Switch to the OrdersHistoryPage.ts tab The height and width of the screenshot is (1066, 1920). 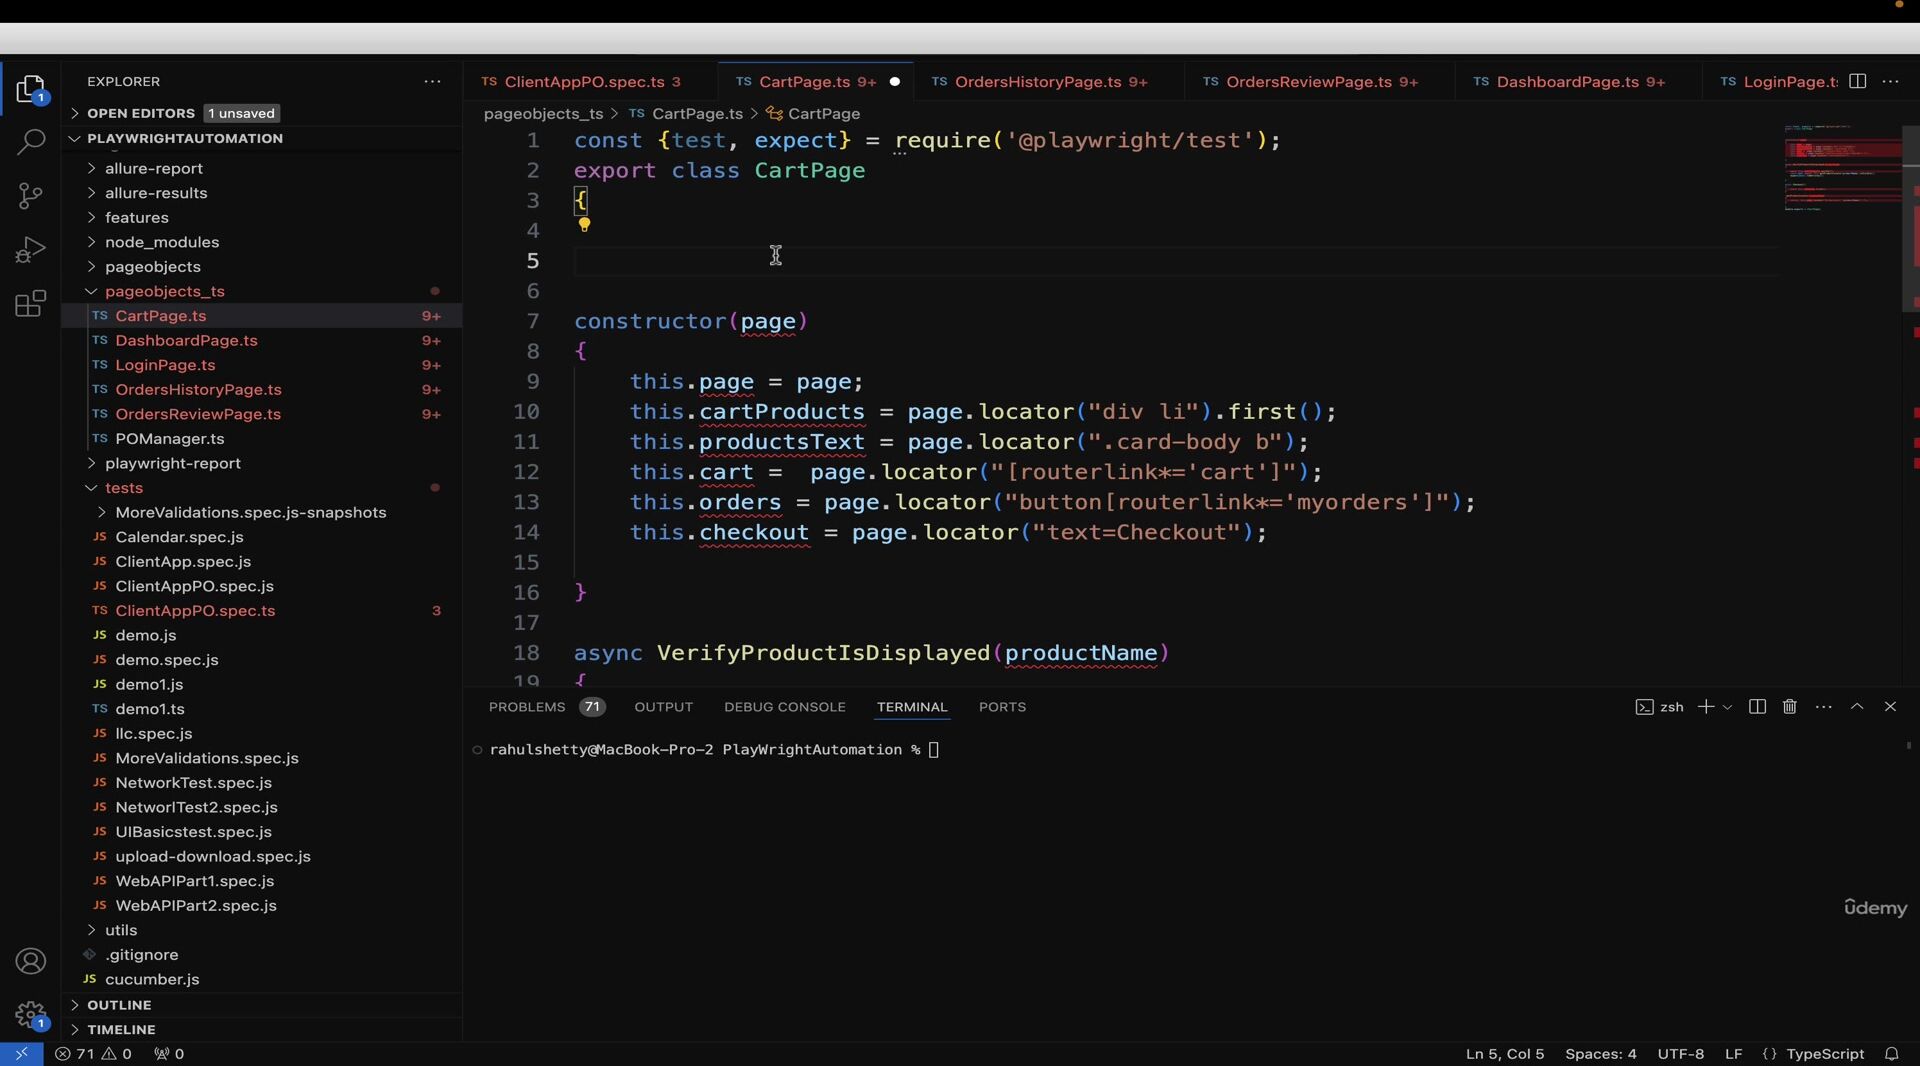pyautogui.click(x=1038, y=82)
